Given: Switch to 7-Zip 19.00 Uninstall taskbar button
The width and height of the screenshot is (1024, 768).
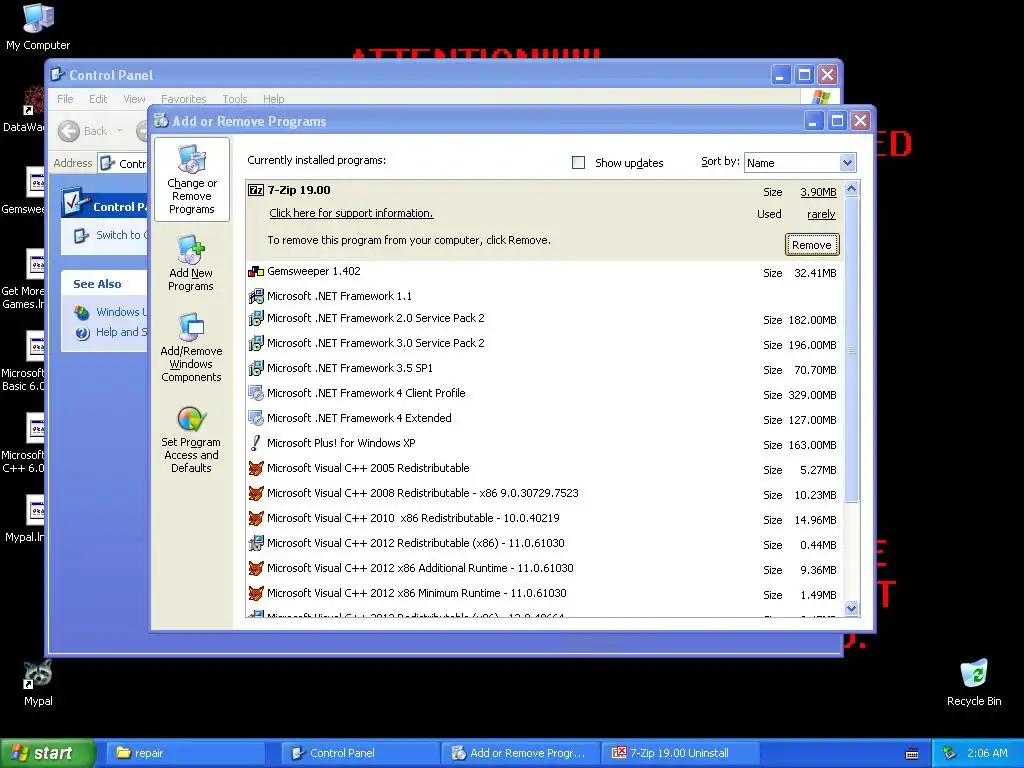Looking at the screenshot, I should [679, 753].
